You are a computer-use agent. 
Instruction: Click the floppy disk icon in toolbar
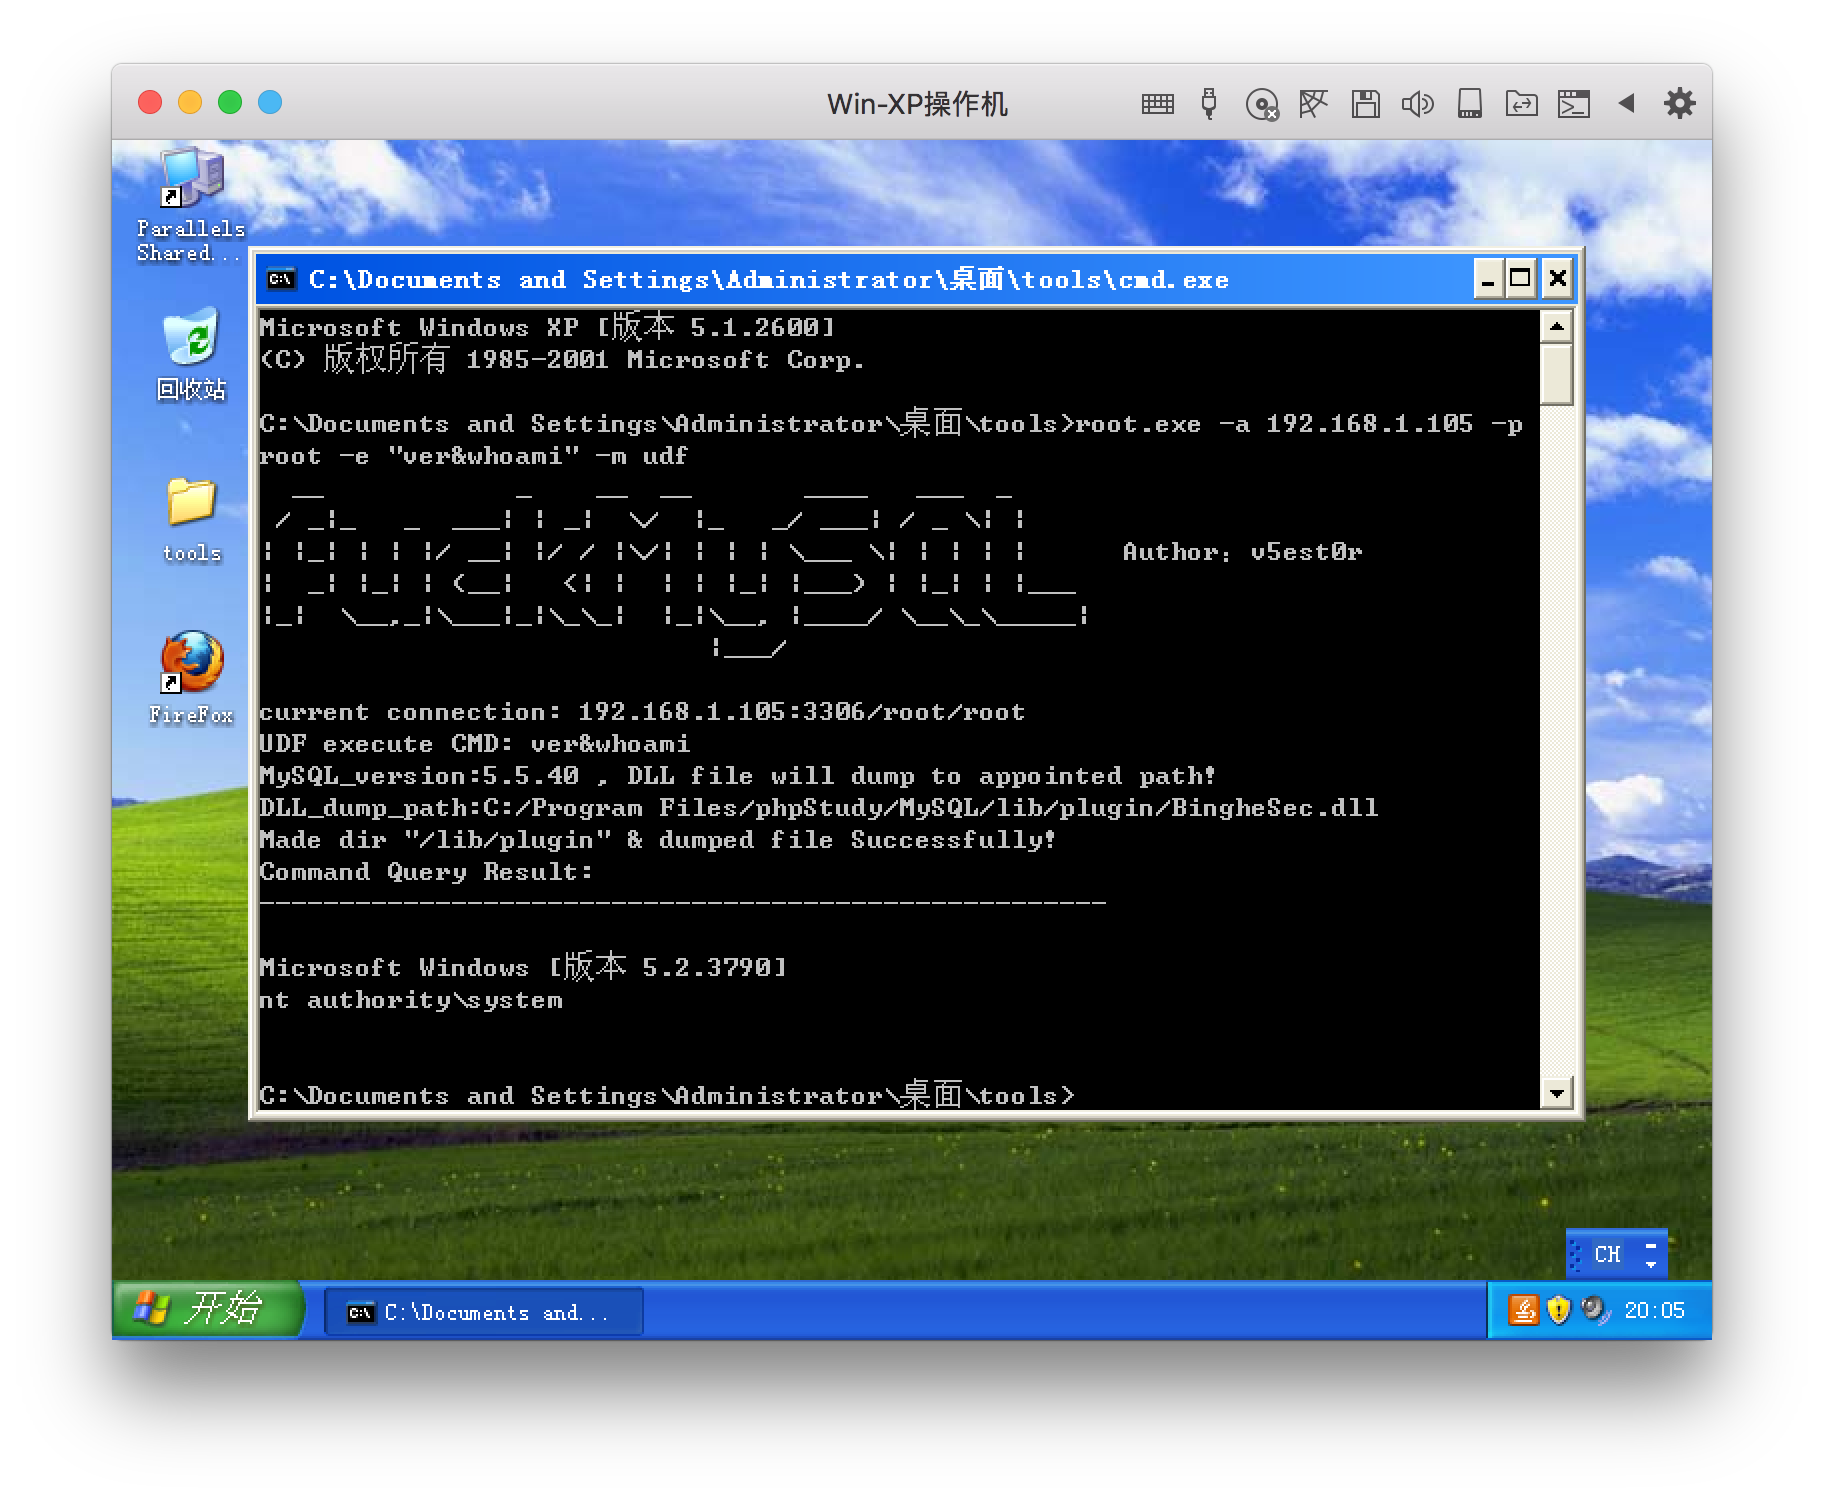click(1365, 104)
